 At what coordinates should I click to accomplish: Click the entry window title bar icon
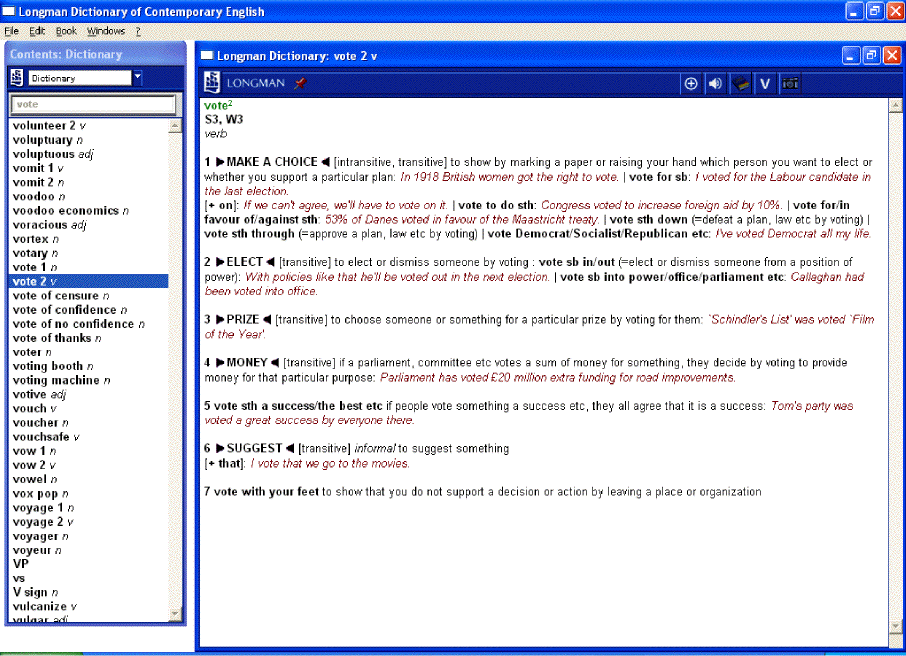click(x=206, y=55)
